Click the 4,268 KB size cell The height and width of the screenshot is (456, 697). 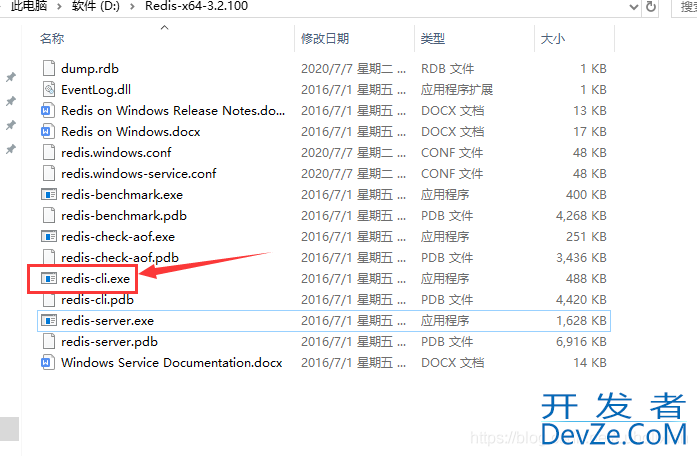click(581, 216)
